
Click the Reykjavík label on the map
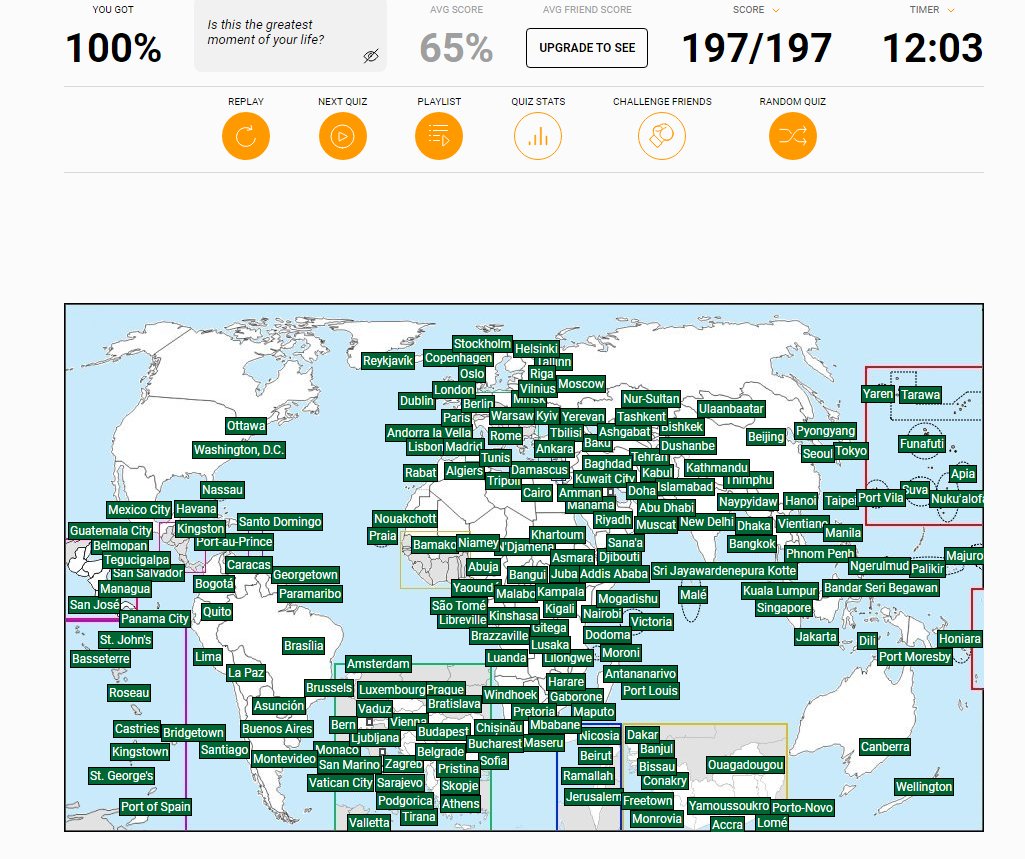[388, 360]
